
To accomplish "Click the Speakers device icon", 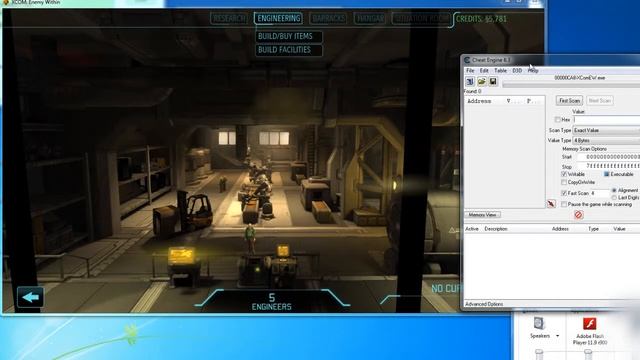I will click(539, 323).
